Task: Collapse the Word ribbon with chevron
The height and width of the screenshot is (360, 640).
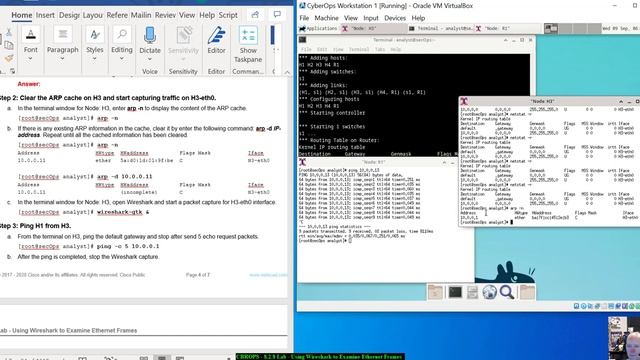Action: pos(287,72)
